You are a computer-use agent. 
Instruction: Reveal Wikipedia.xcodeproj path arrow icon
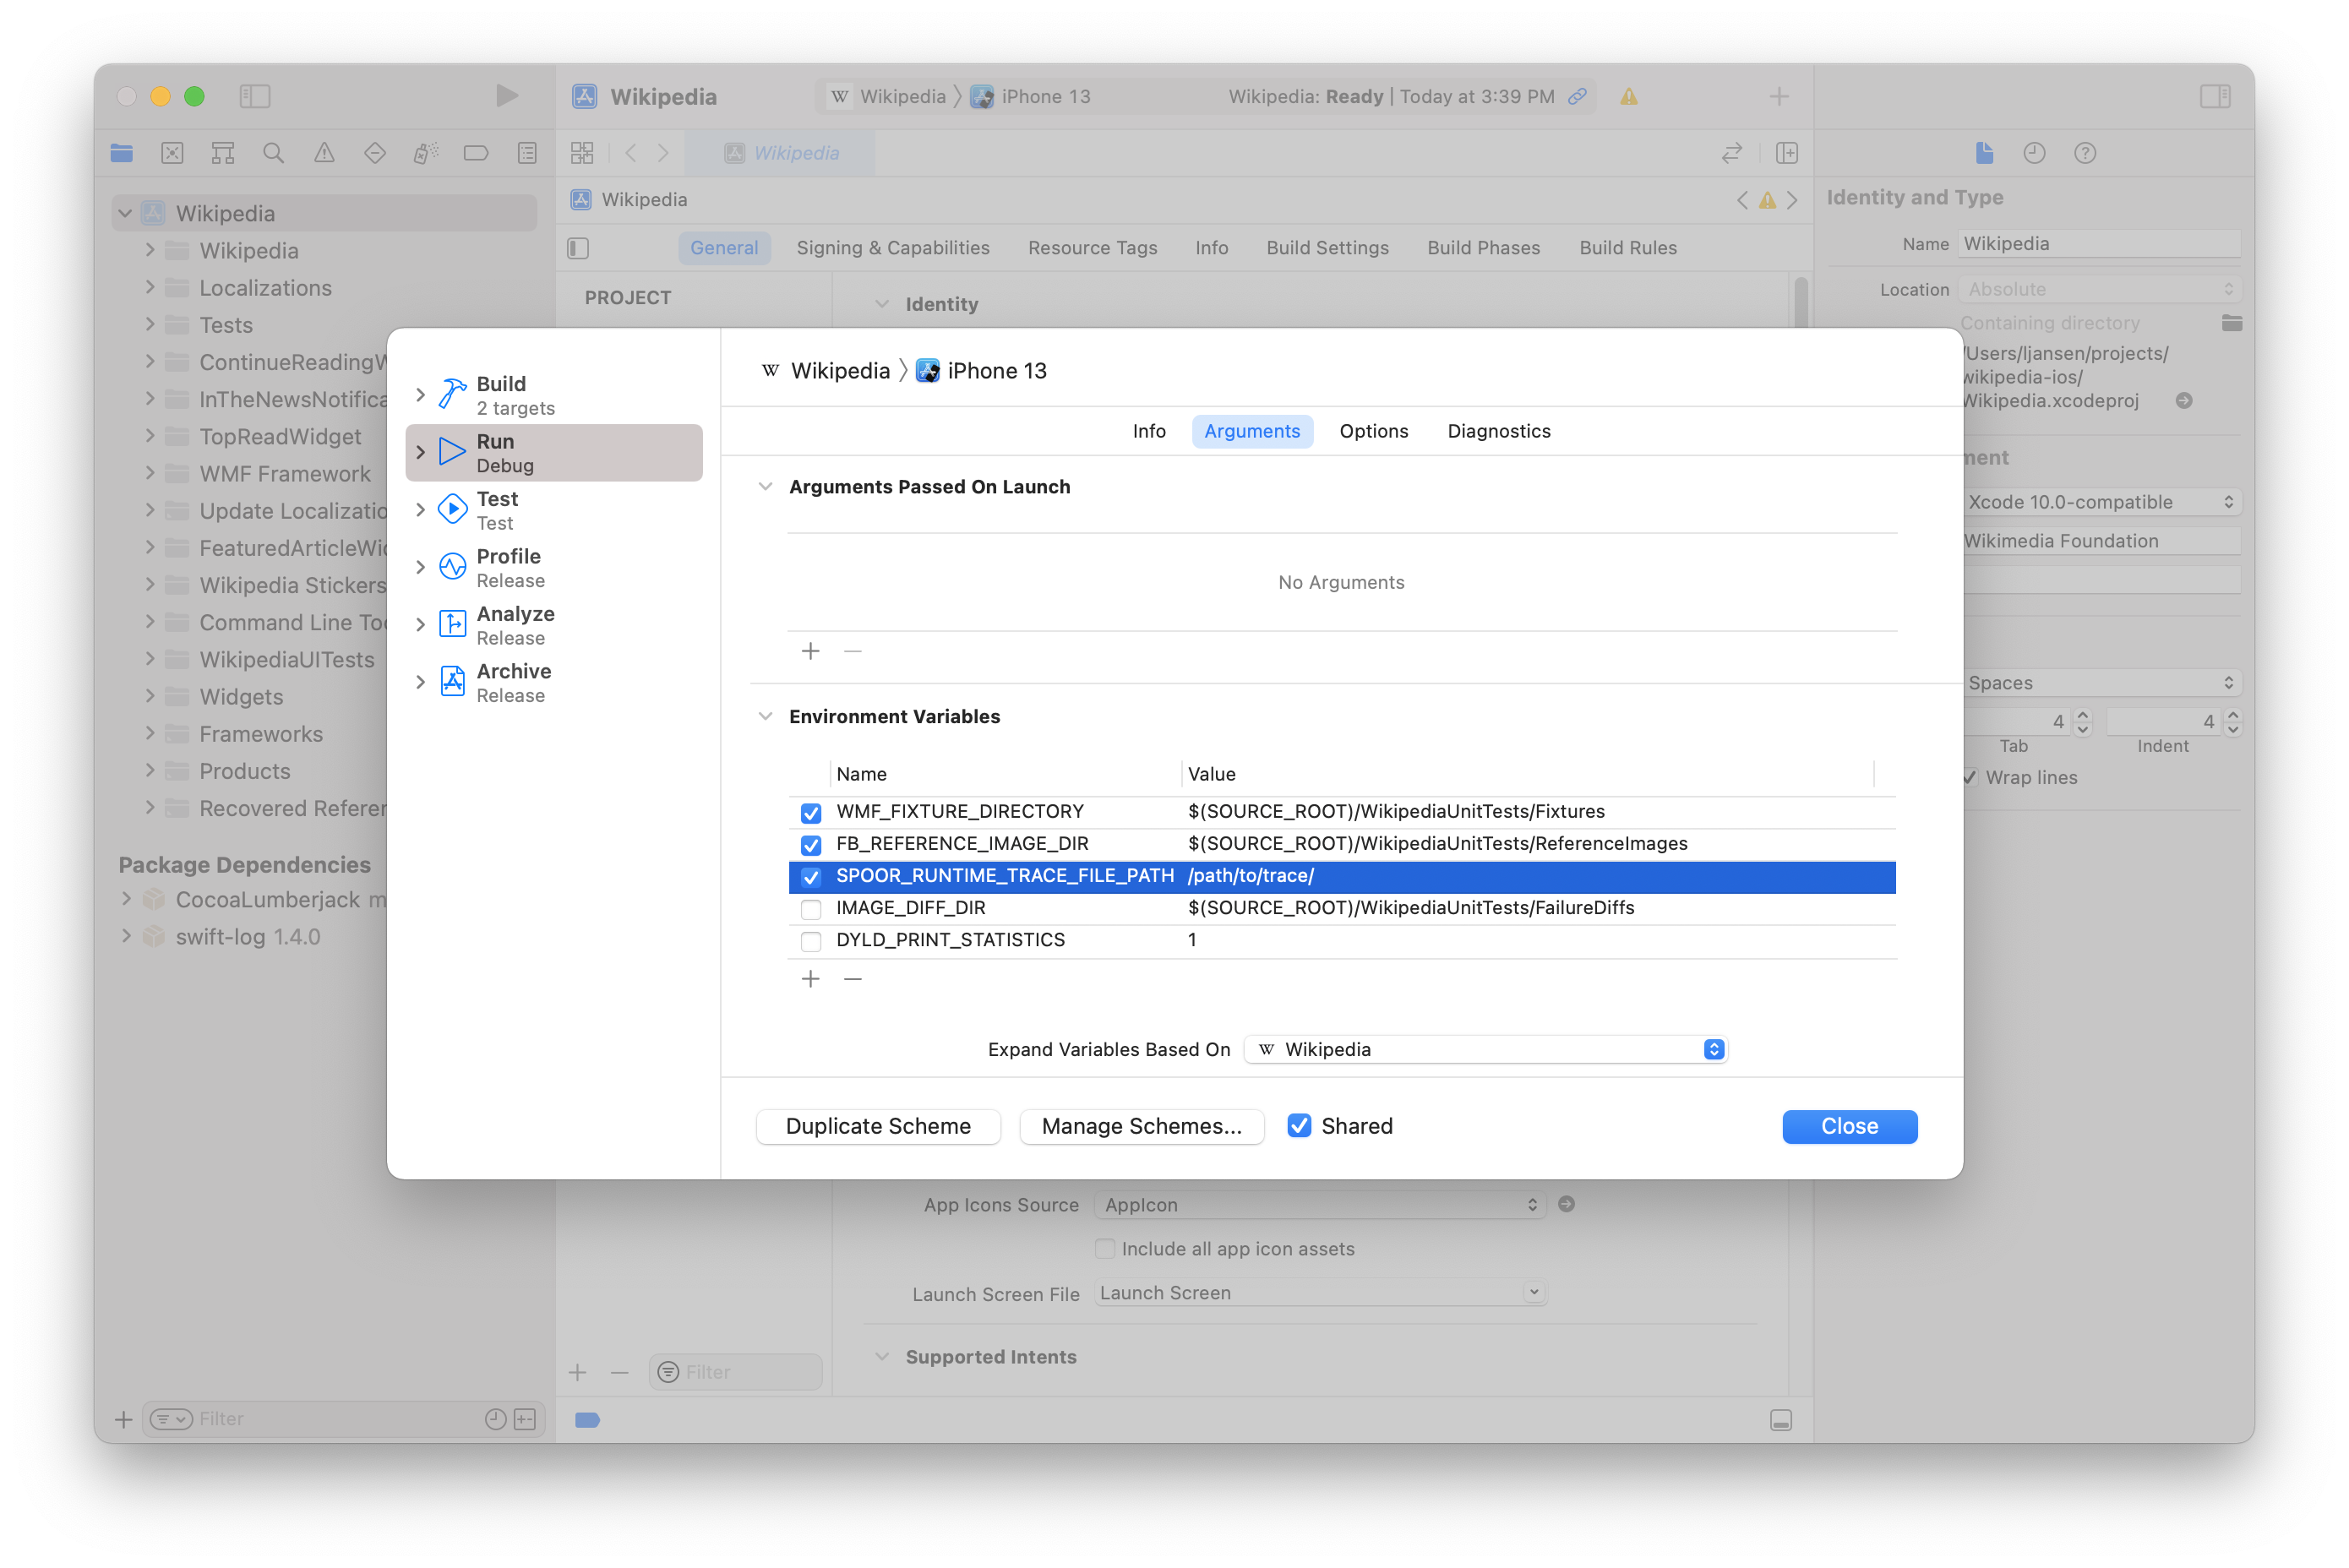pyautogui.click(x=2184, y=401)
